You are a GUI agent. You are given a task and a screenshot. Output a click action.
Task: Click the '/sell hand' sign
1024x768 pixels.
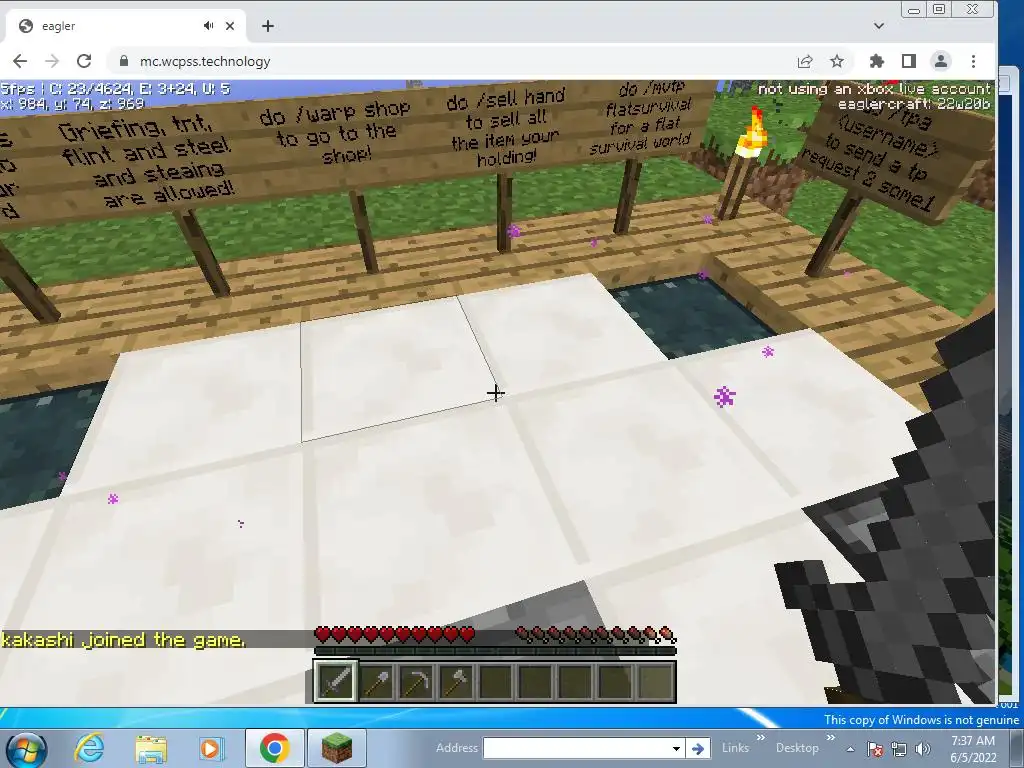coord(505,127)
